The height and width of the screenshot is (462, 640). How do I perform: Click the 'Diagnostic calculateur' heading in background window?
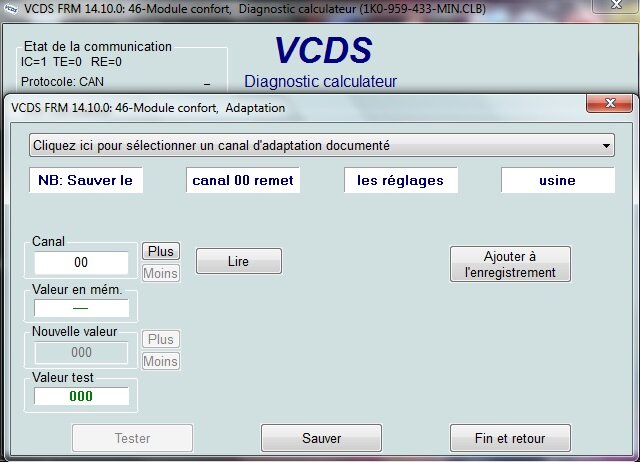tap(320, 82)
